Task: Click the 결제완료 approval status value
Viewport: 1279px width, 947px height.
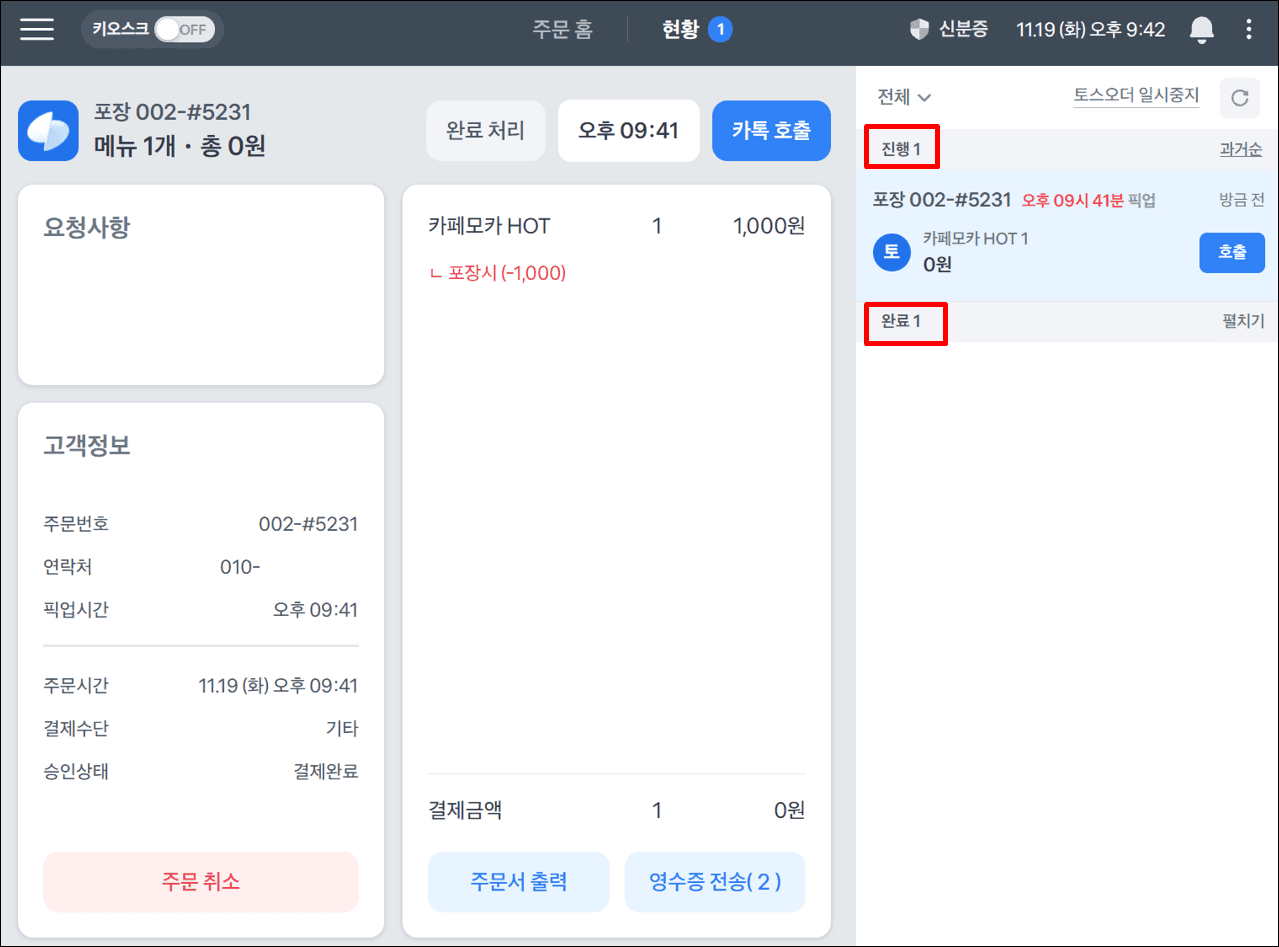Action: click(x=325, y=772)
